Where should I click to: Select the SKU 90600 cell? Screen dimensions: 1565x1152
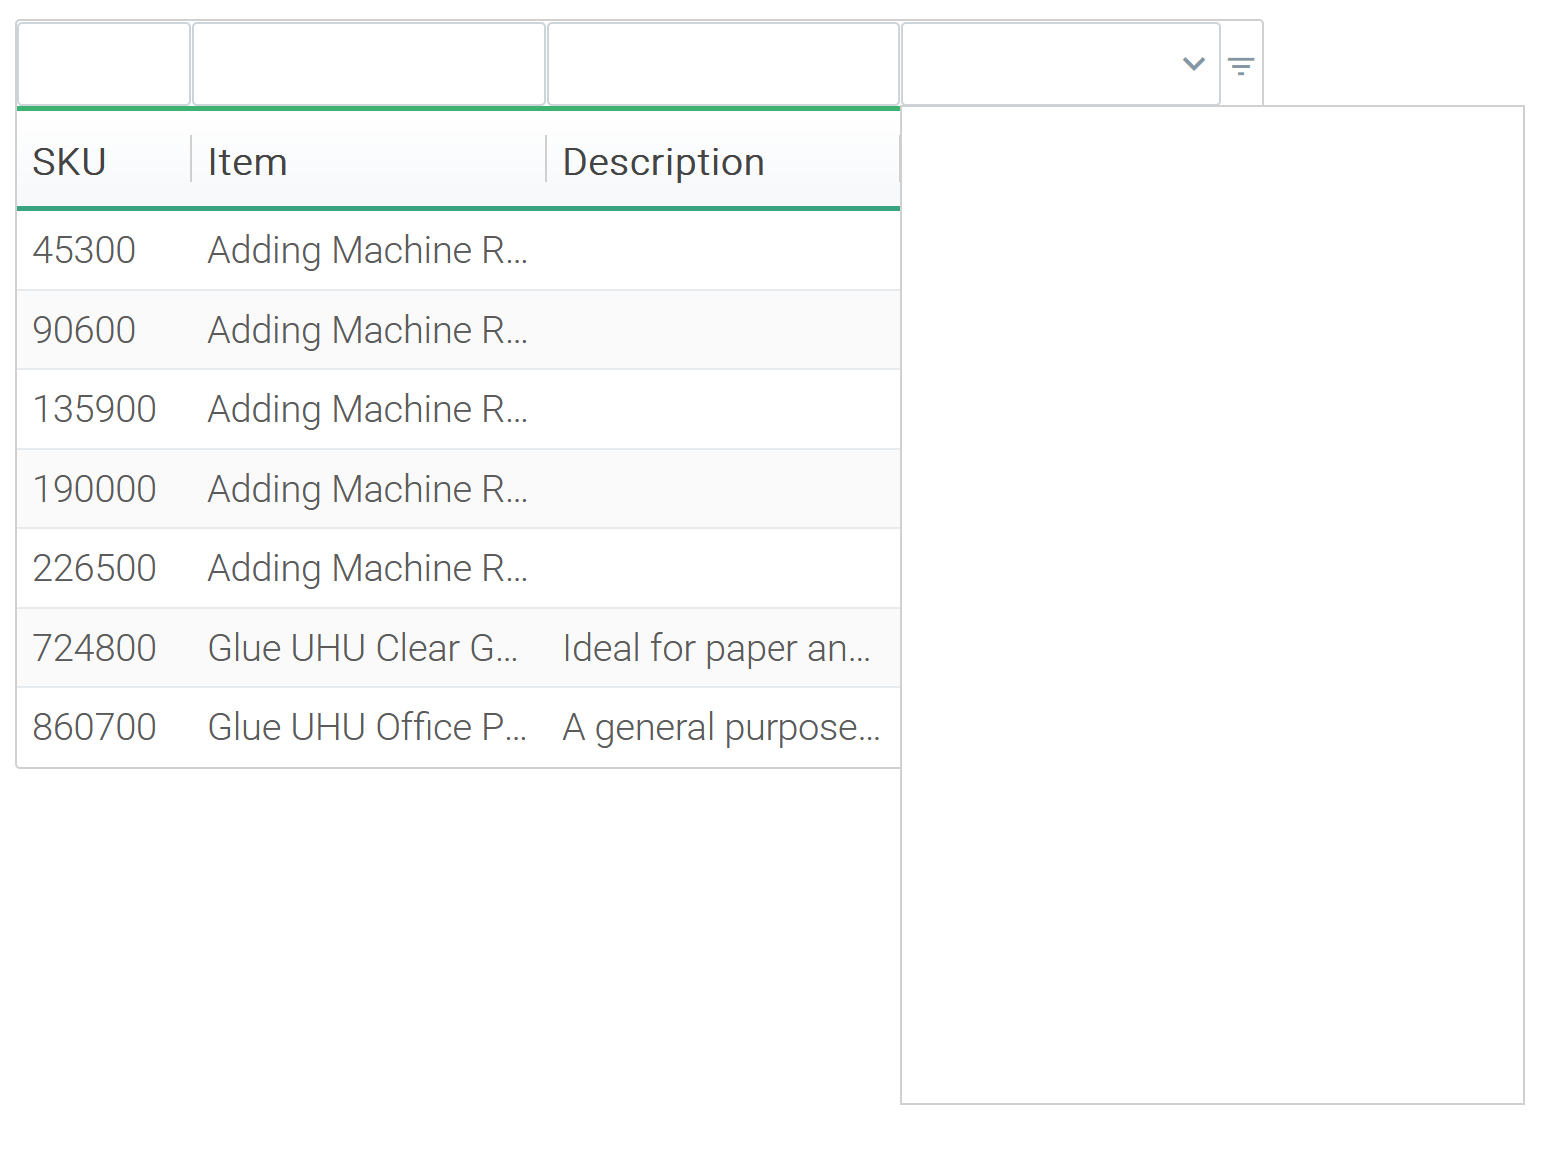tap(84, 330)
